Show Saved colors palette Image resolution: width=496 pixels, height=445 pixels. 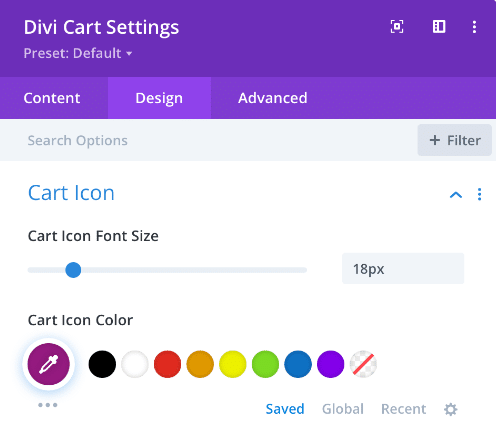click(285, 409)
